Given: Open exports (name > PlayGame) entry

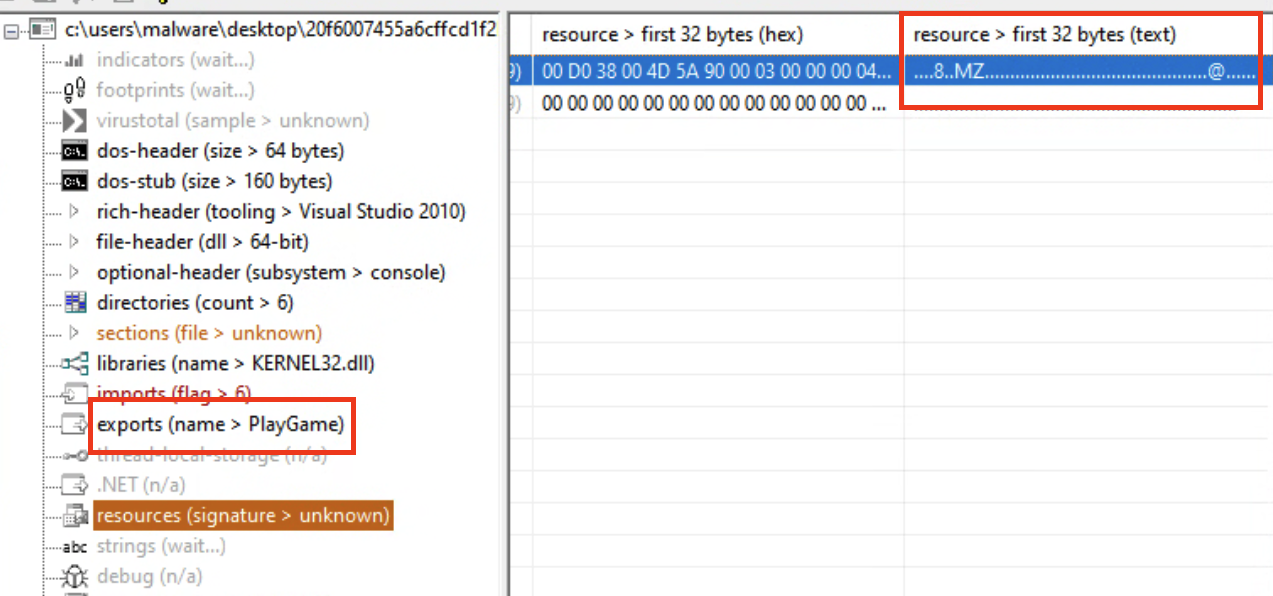Looking at the screenshot, I should pos(220,425).
